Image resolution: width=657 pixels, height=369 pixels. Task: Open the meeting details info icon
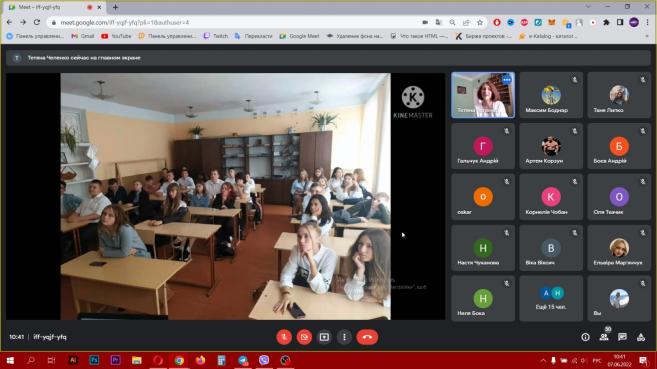tap(585, 337)
